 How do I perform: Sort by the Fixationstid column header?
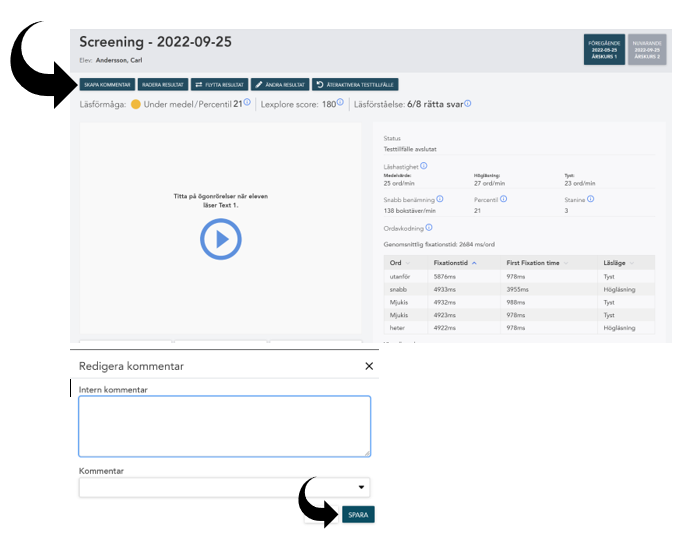tap(464, 263)
